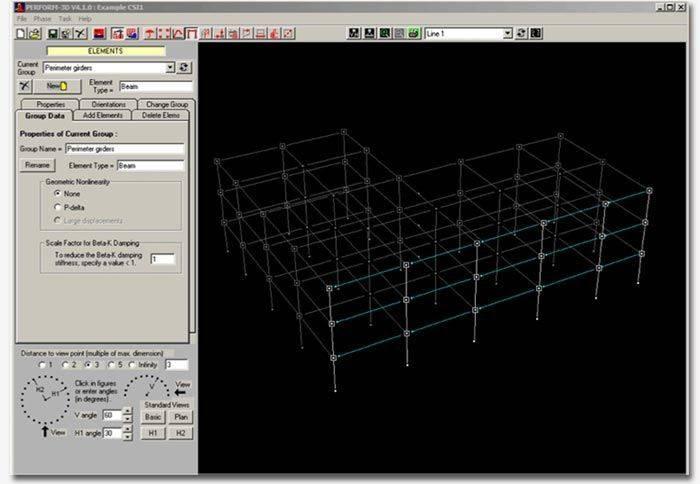Click fourth faded red icon after Elements icon

pyautogui.click(x=247, y=33)
